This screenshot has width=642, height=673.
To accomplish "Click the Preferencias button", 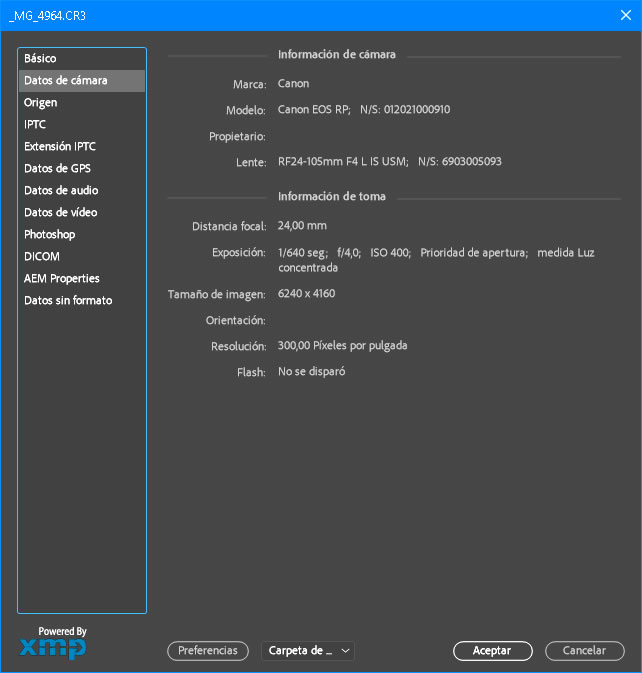I will 208,651.
